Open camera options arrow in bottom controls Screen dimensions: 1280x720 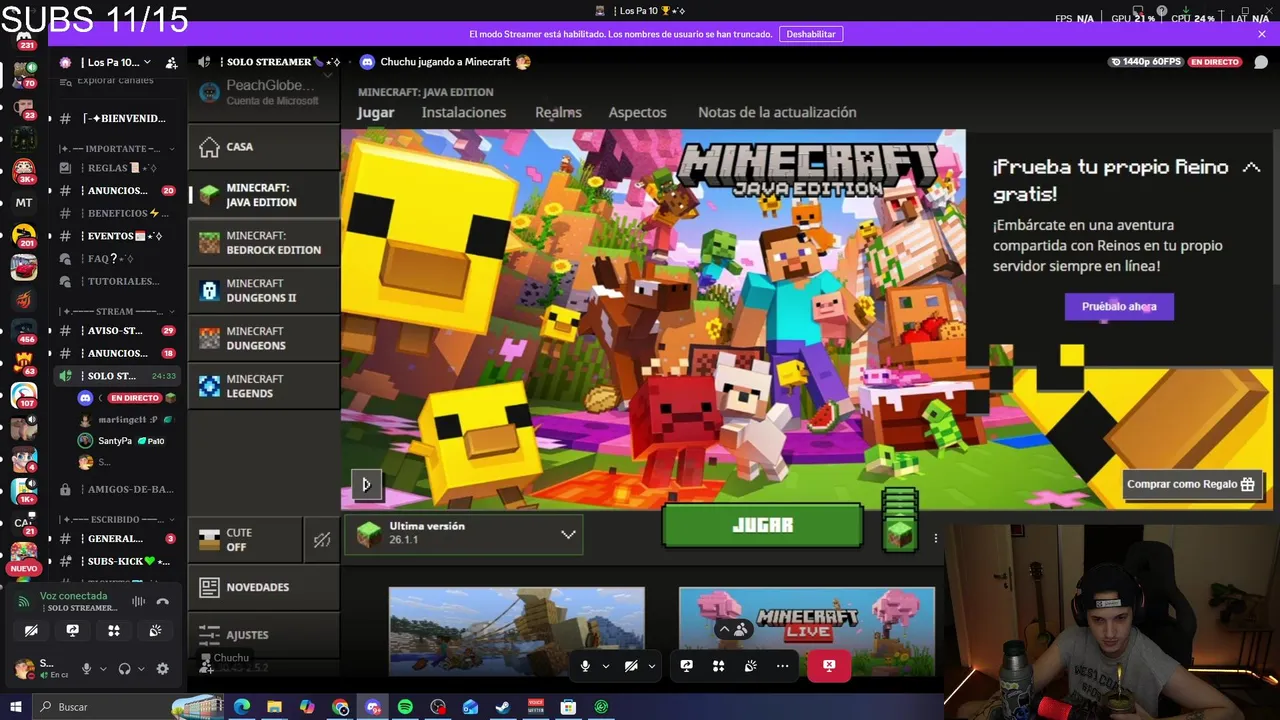point(652,665)
